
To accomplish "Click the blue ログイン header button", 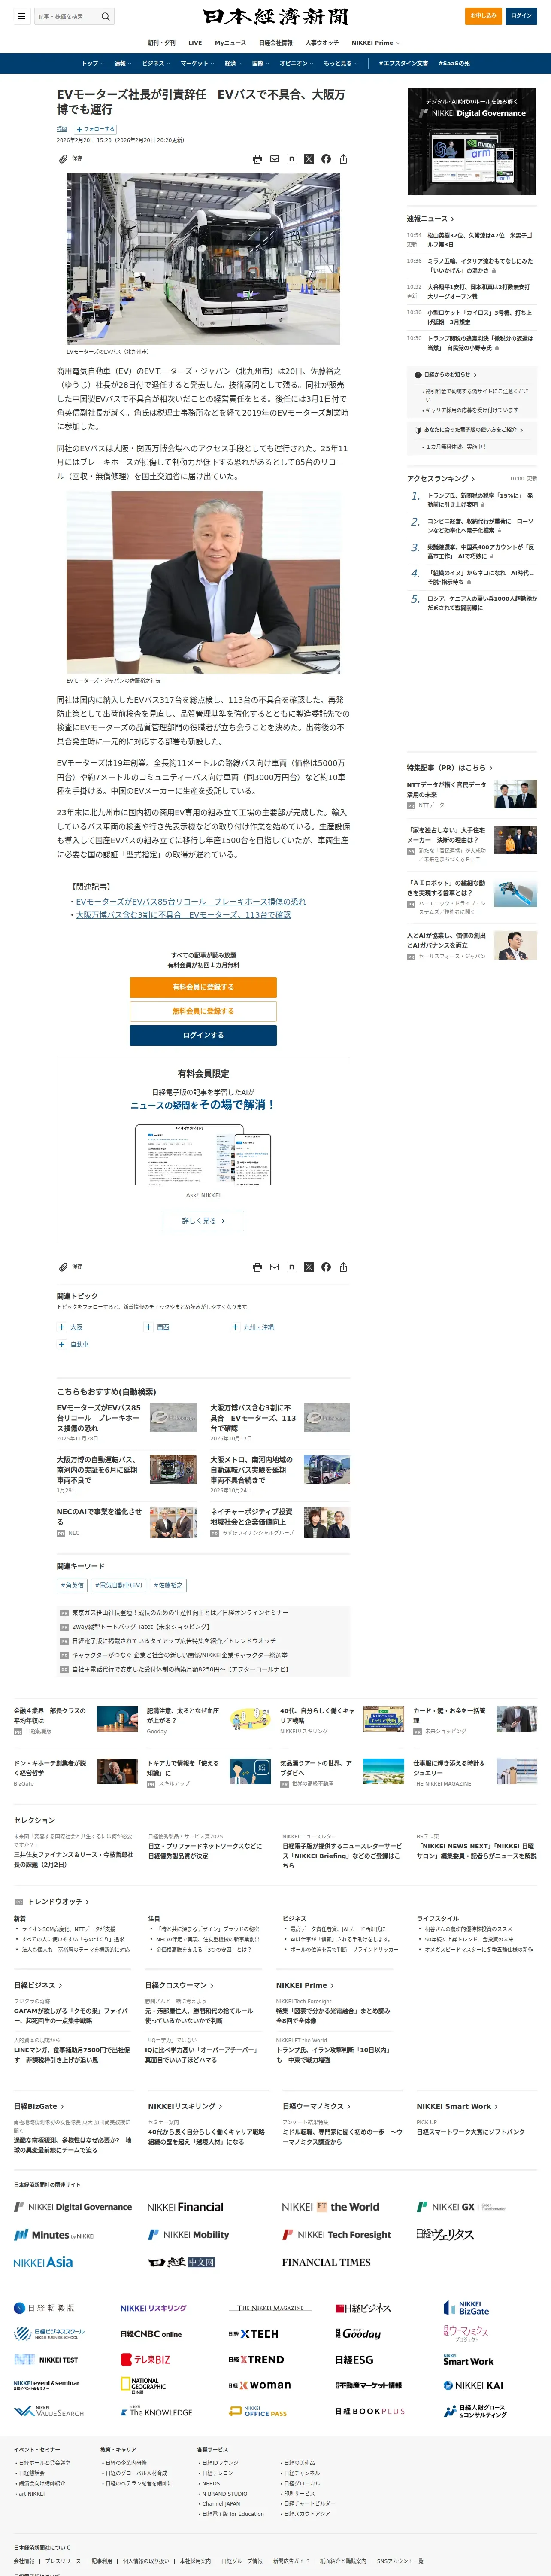I will (521, 16).
